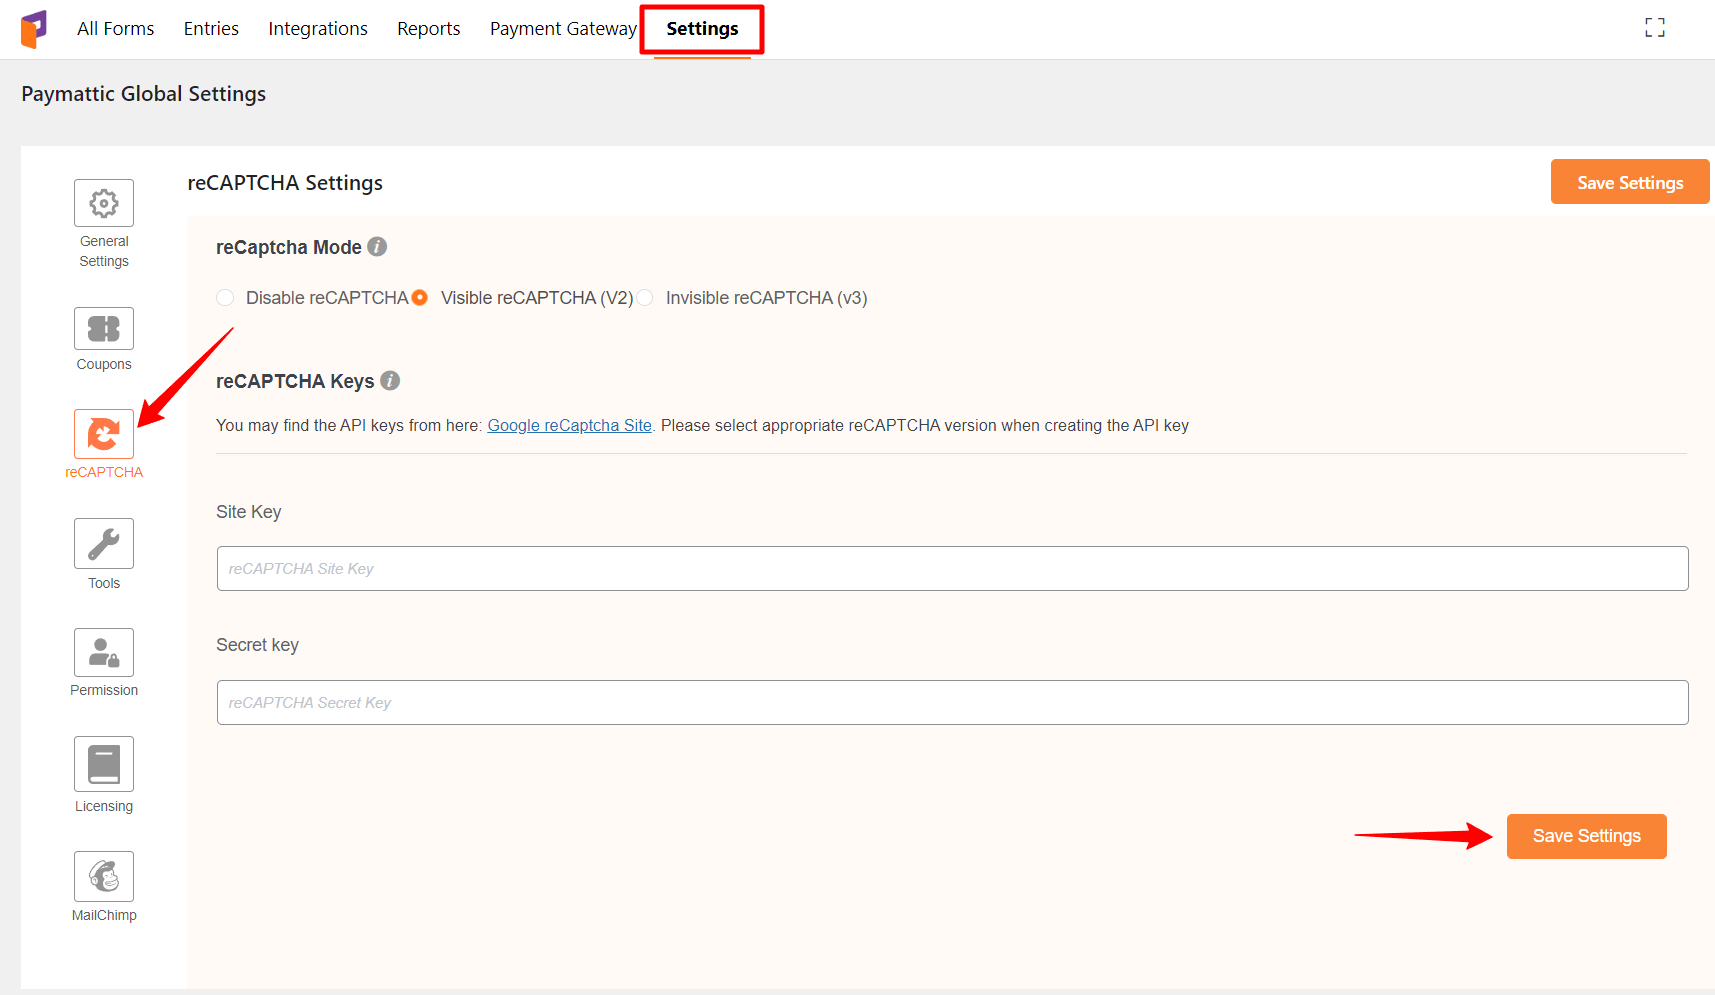This screenshot has height=995, width=1715.
Task: Open the Settings menu tab
Action: [702, 29]
